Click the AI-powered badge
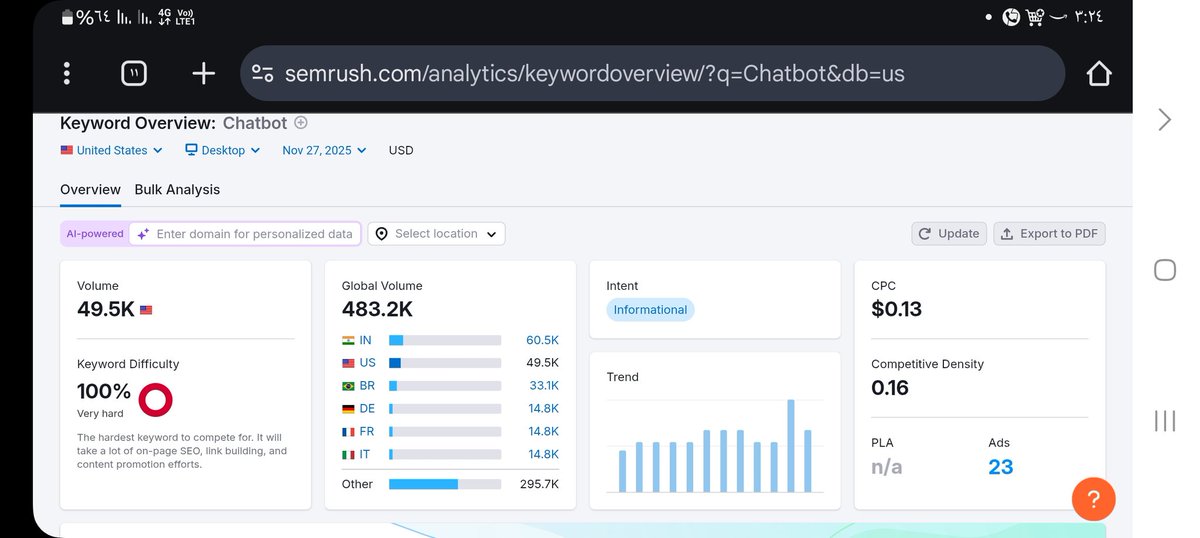Viewport: 1200px width, 538px height. (95, 233)
